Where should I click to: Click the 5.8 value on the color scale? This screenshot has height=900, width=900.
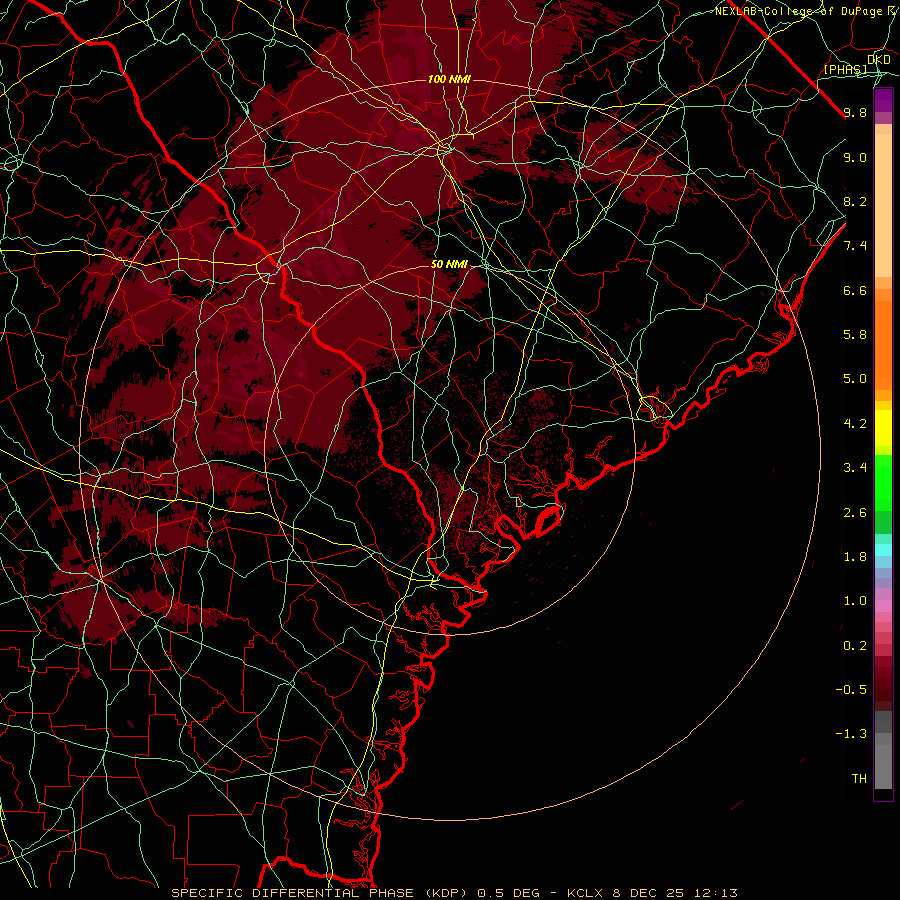(855, 335)
